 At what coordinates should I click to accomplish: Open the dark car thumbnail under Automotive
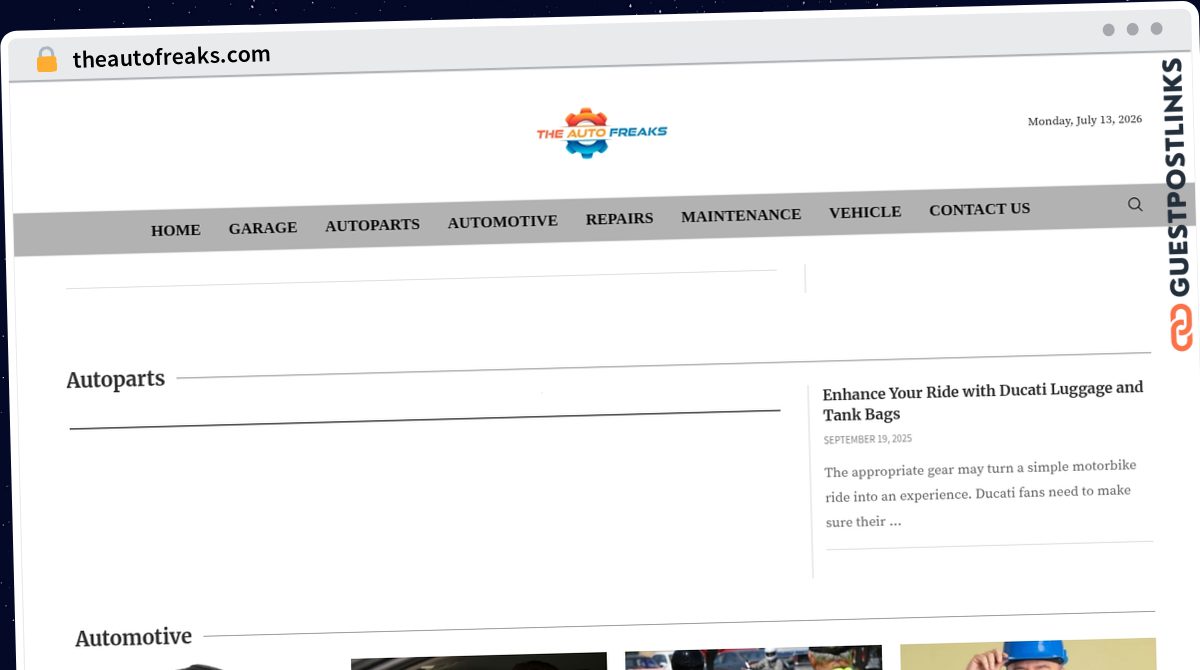479,661
